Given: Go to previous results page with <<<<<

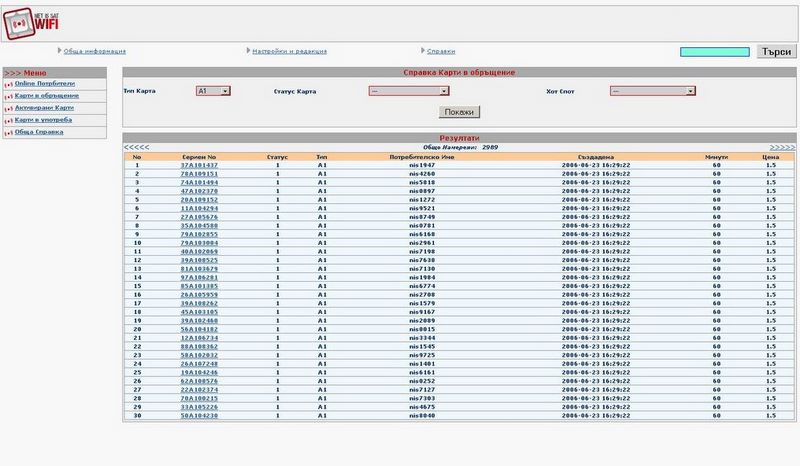Looking at the screenshot, I should 136,147.
